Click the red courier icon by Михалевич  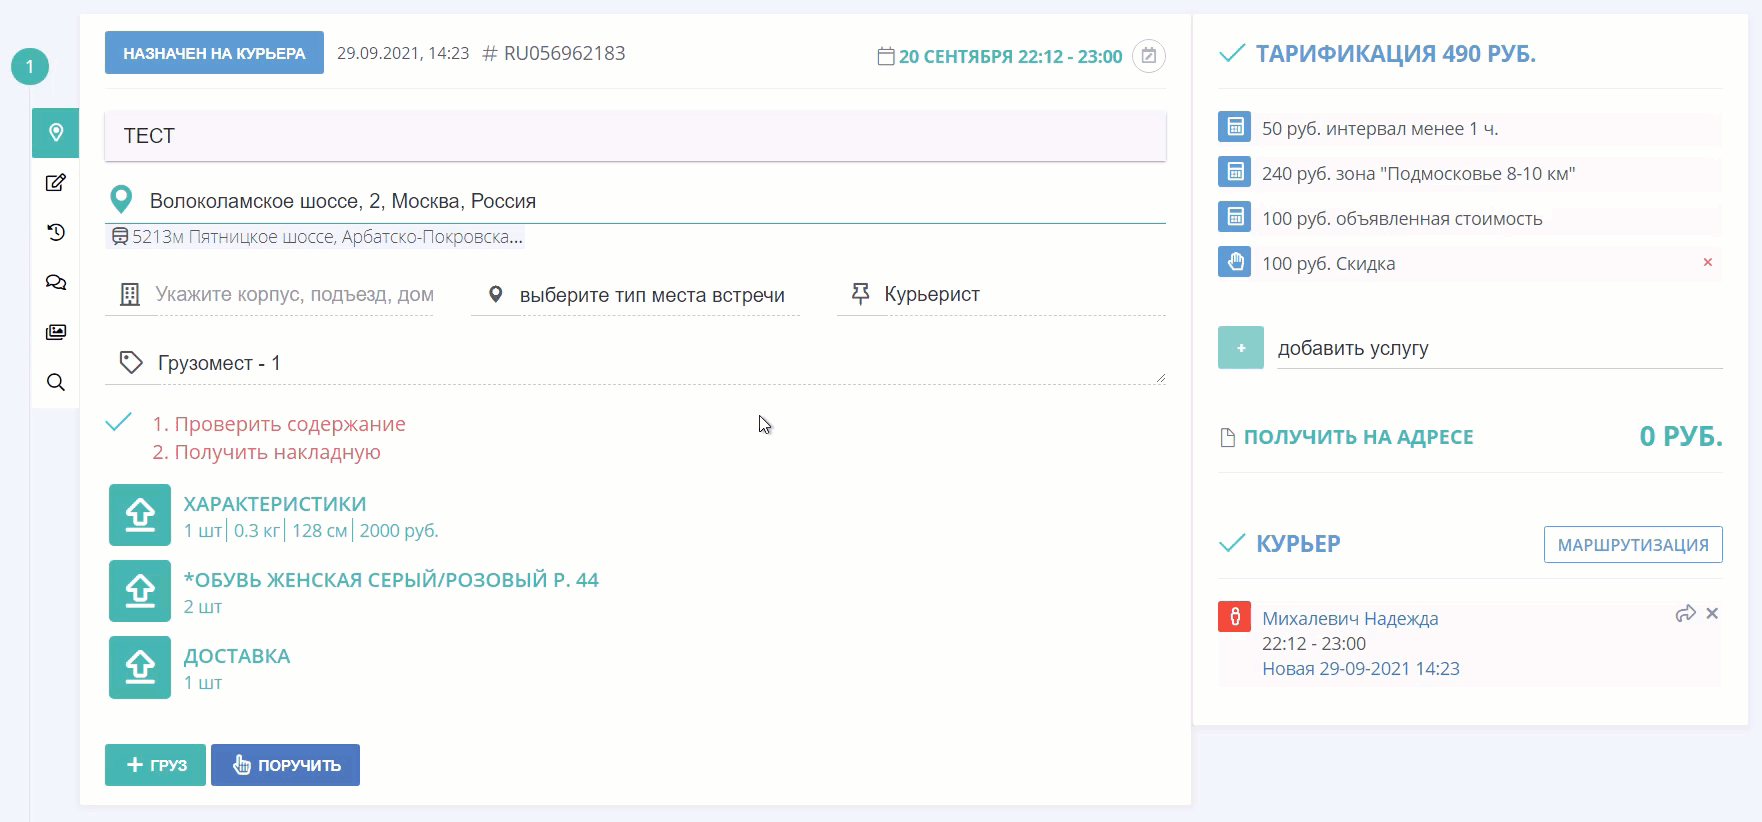pyautogui.click(x=1235, y=616)
